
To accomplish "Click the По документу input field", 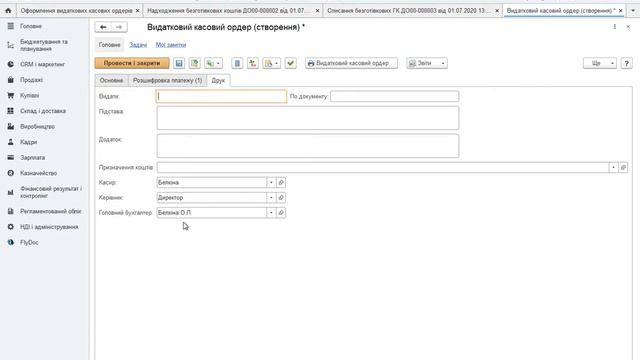I will coord(395,96).
